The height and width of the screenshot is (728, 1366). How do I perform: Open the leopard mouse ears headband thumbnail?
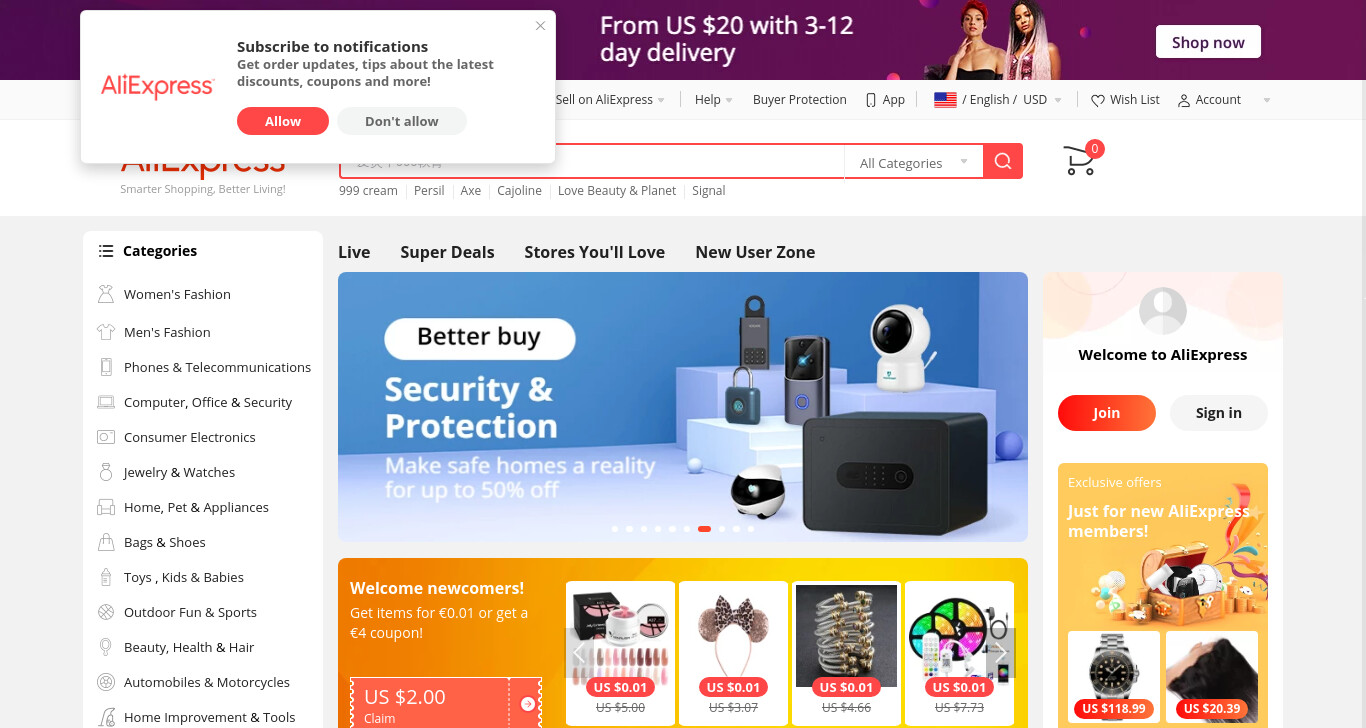click(x=733, y=636)
